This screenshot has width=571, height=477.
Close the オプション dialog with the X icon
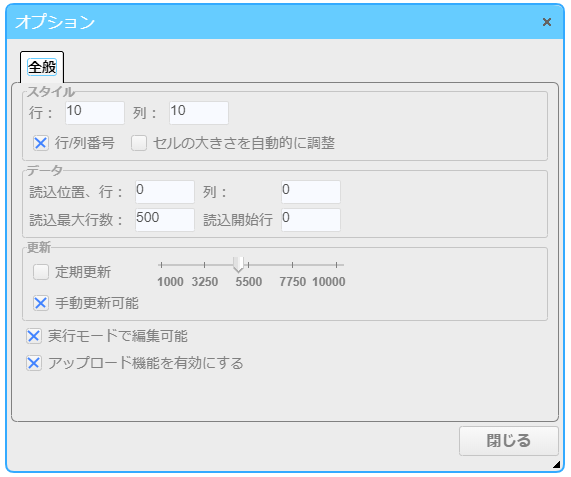tap(546, 22)
